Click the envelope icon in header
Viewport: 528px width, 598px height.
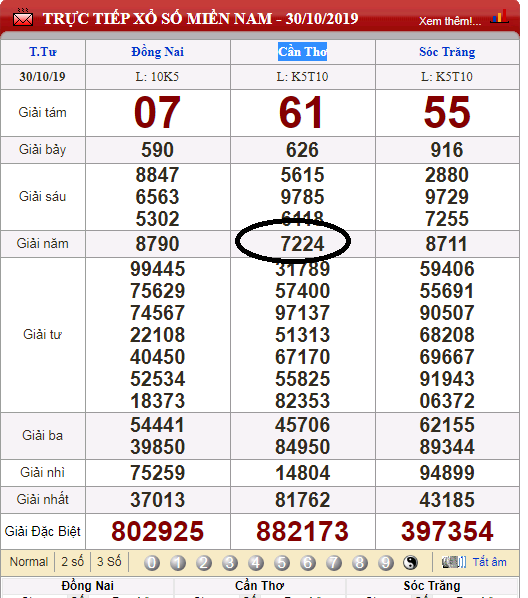(23, 18)
